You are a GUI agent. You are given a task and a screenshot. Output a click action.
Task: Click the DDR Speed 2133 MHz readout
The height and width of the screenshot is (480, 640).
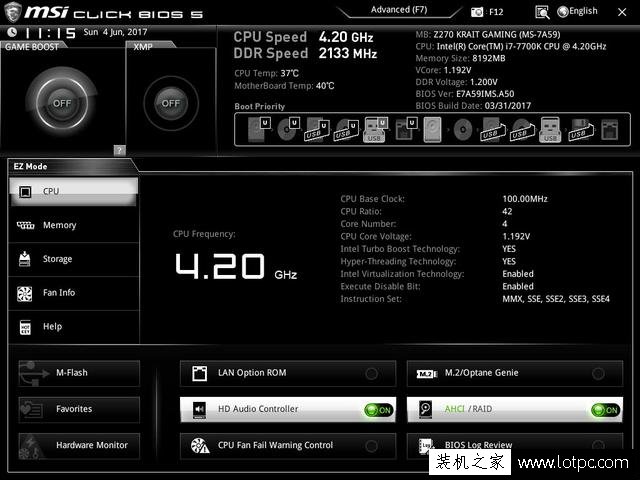point(305,53)
